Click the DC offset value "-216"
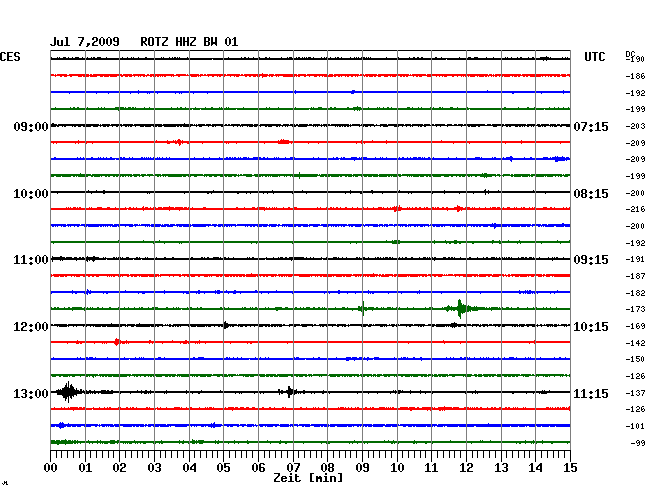 pos(635,209)
